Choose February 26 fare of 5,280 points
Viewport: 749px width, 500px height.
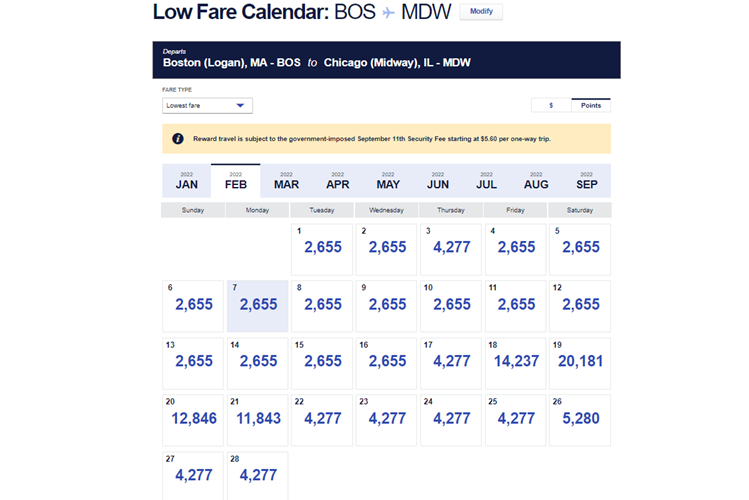click(580, 419)
